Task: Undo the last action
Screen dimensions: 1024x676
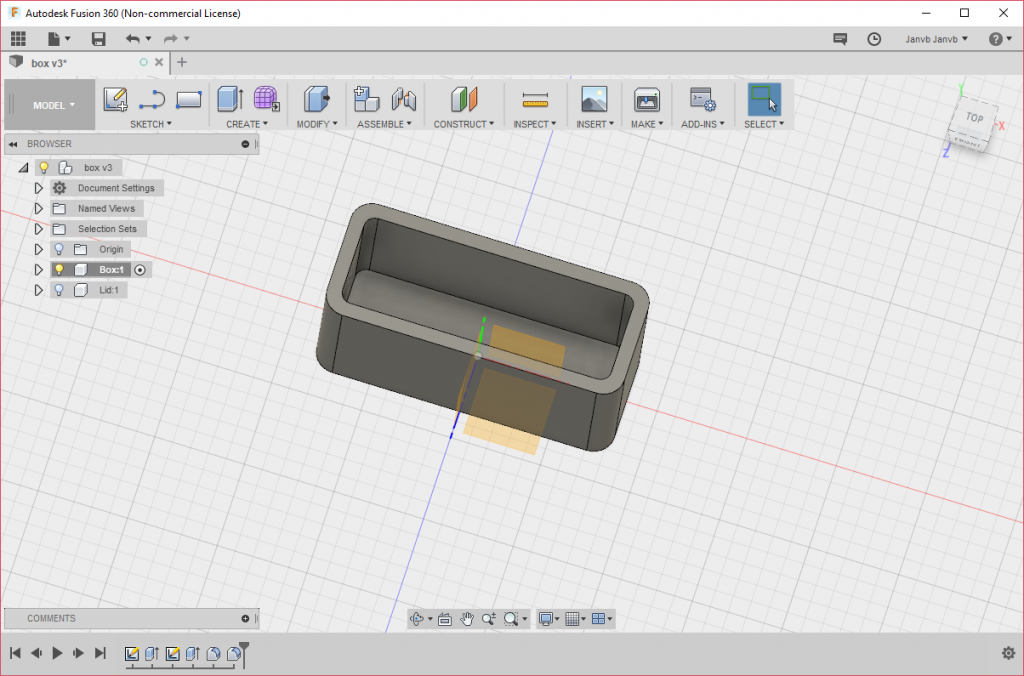Action: coord(133,39)
